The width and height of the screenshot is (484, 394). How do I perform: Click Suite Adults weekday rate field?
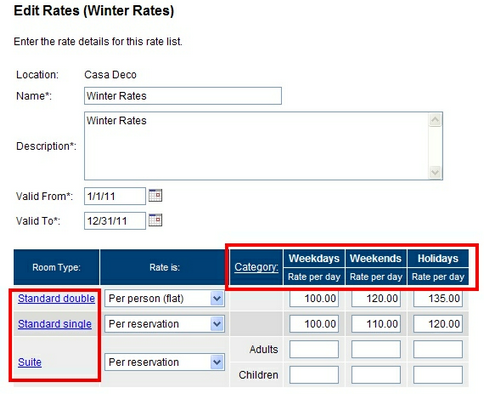pyautogui.click(x=314, y=349)
